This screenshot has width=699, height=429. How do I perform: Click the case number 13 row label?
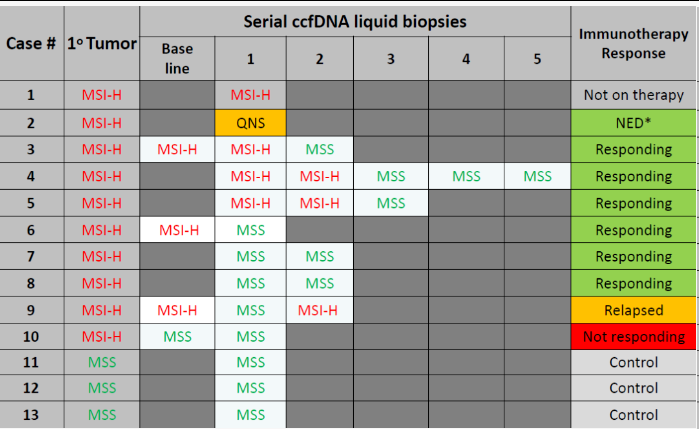click(x=30, y=415)
